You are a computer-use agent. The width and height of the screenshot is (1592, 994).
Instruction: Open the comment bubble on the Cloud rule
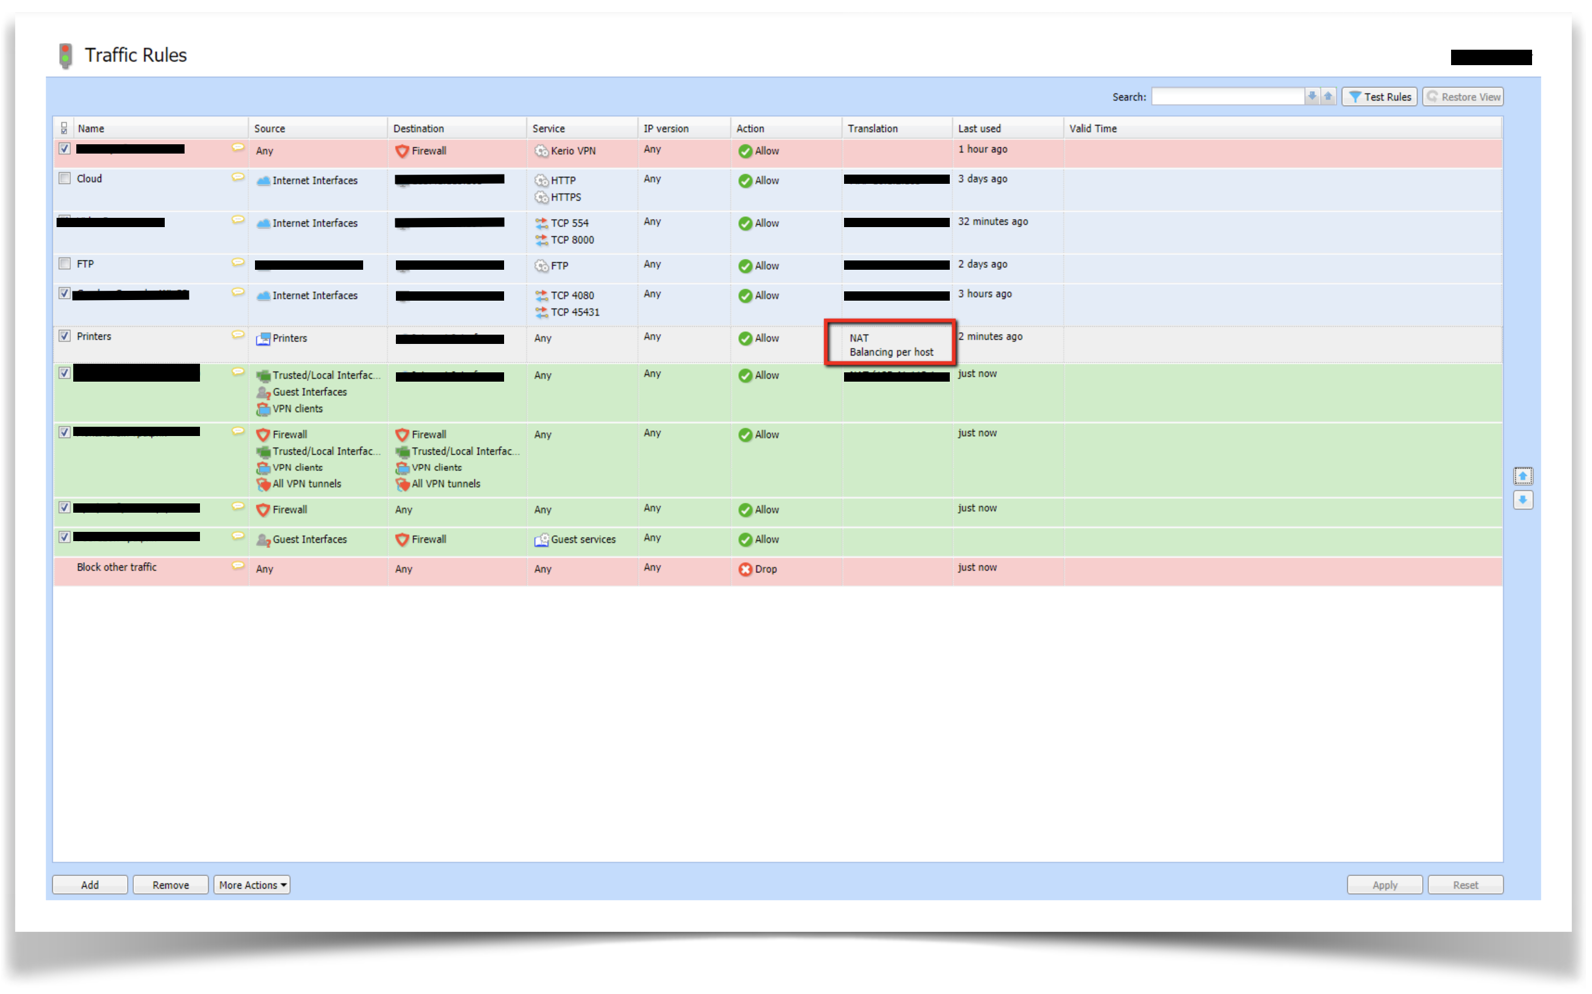[238, 178]
